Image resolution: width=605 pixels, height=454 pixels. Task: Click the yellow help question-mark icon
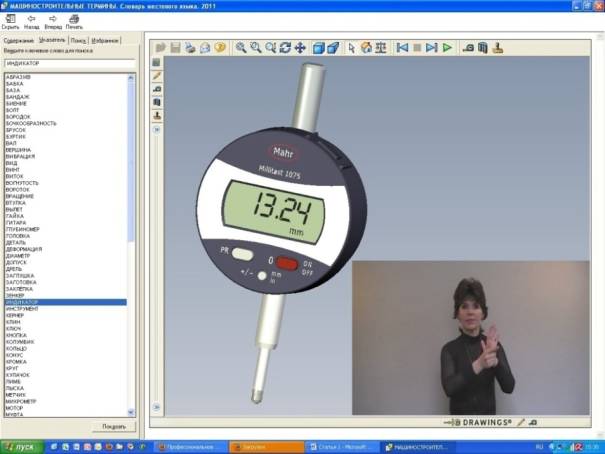(x=220, y=47)
